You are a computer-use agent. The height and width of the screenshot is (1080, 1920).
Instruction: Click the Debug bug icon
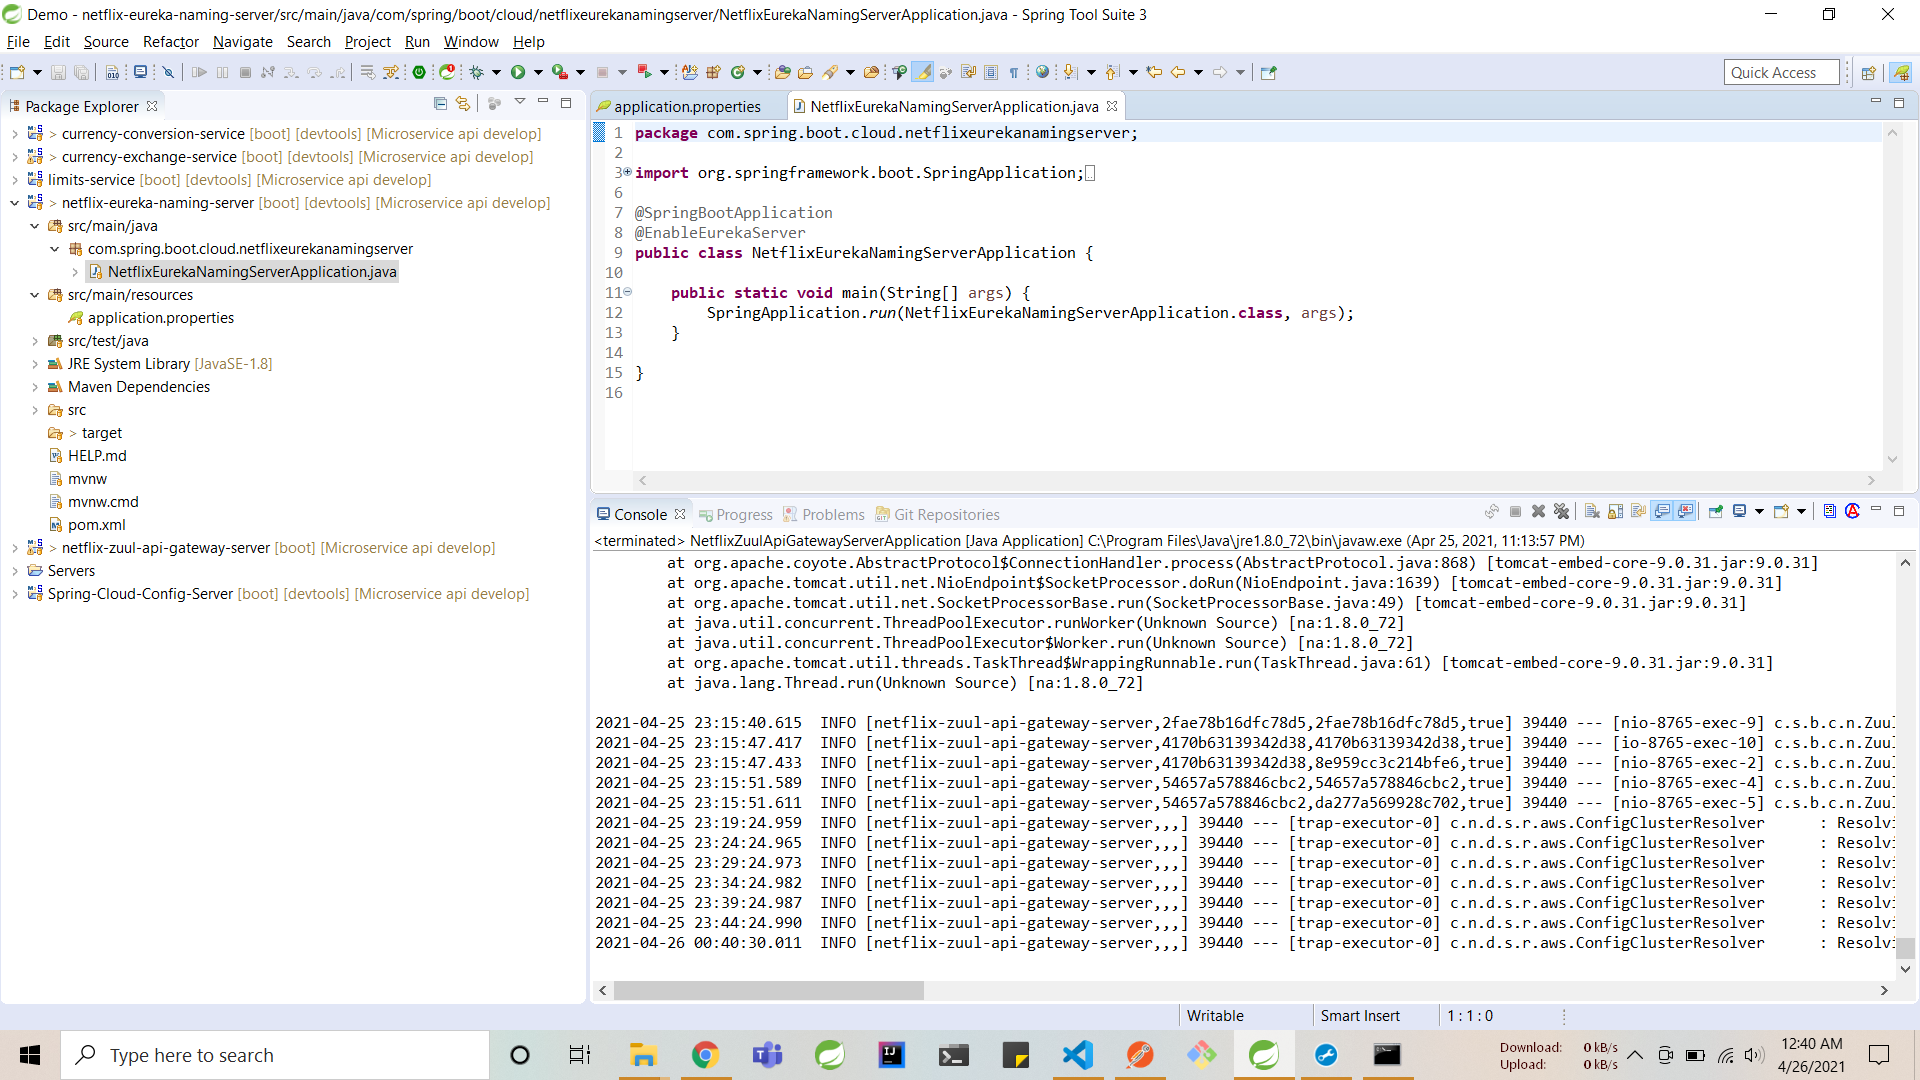[477, 72]
